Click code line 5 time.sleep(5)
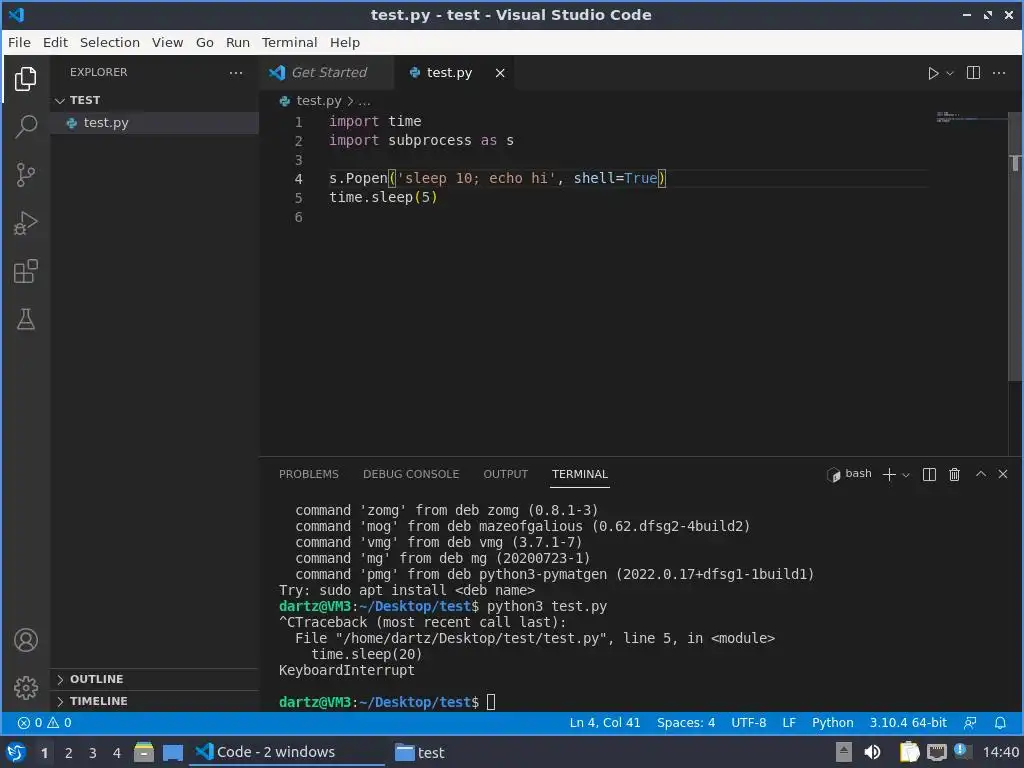The height and width of the screenshot is (768, 1024). point(383,197)
